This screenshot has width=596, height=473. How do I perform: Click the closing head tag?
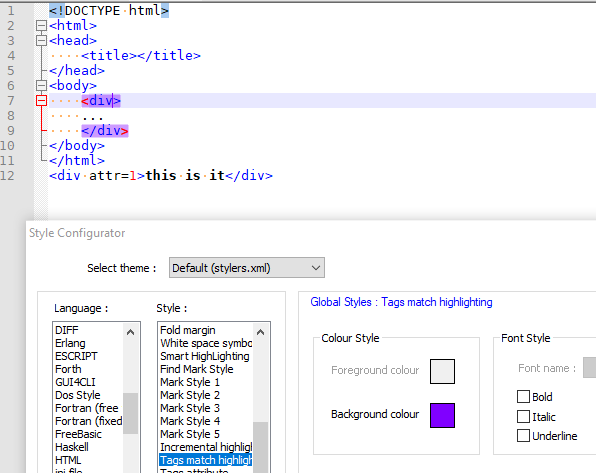77,70
